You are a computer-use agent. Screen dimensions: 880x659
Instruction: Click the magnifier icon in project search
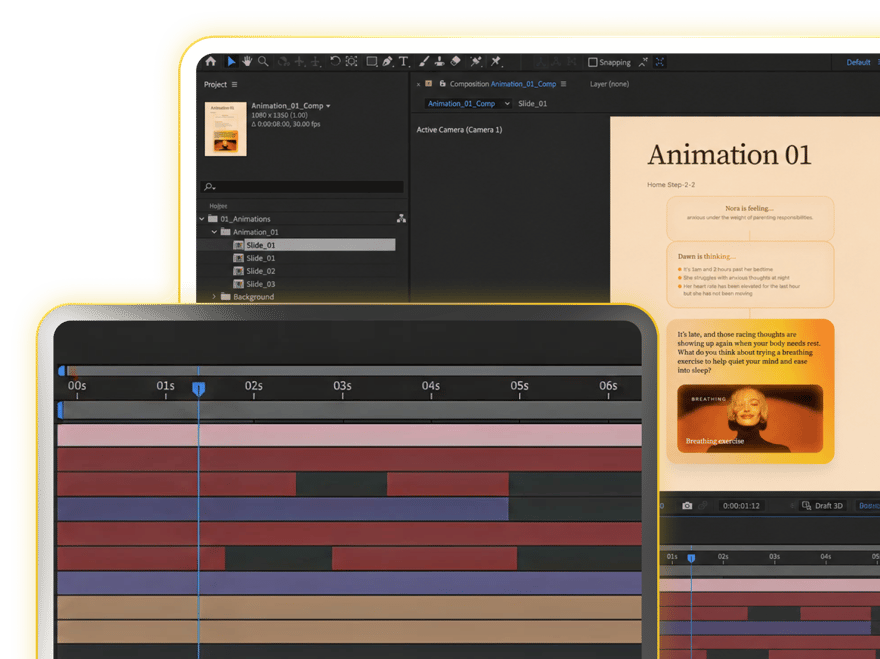click(x=209, y=186)
